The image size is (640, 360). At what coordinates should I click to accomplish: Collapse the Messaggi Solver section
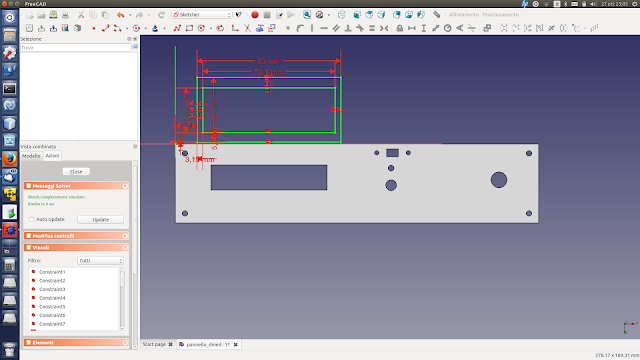tap(125, 186)
